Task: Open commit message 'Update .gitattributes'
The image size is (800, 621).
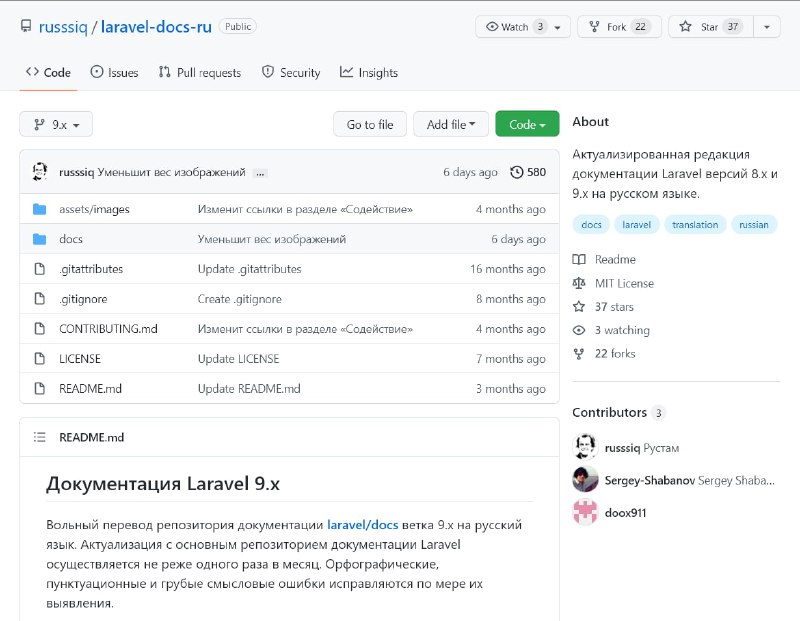Action: (249, 269)
